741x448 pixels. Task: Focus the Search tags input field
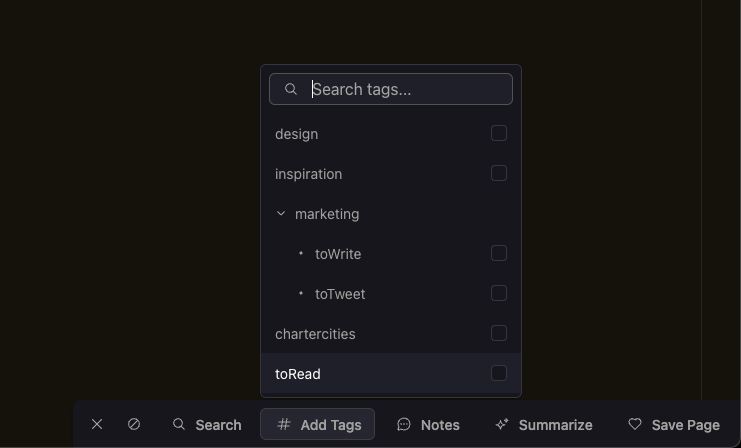pyautogui.click(x=405, y=89)
